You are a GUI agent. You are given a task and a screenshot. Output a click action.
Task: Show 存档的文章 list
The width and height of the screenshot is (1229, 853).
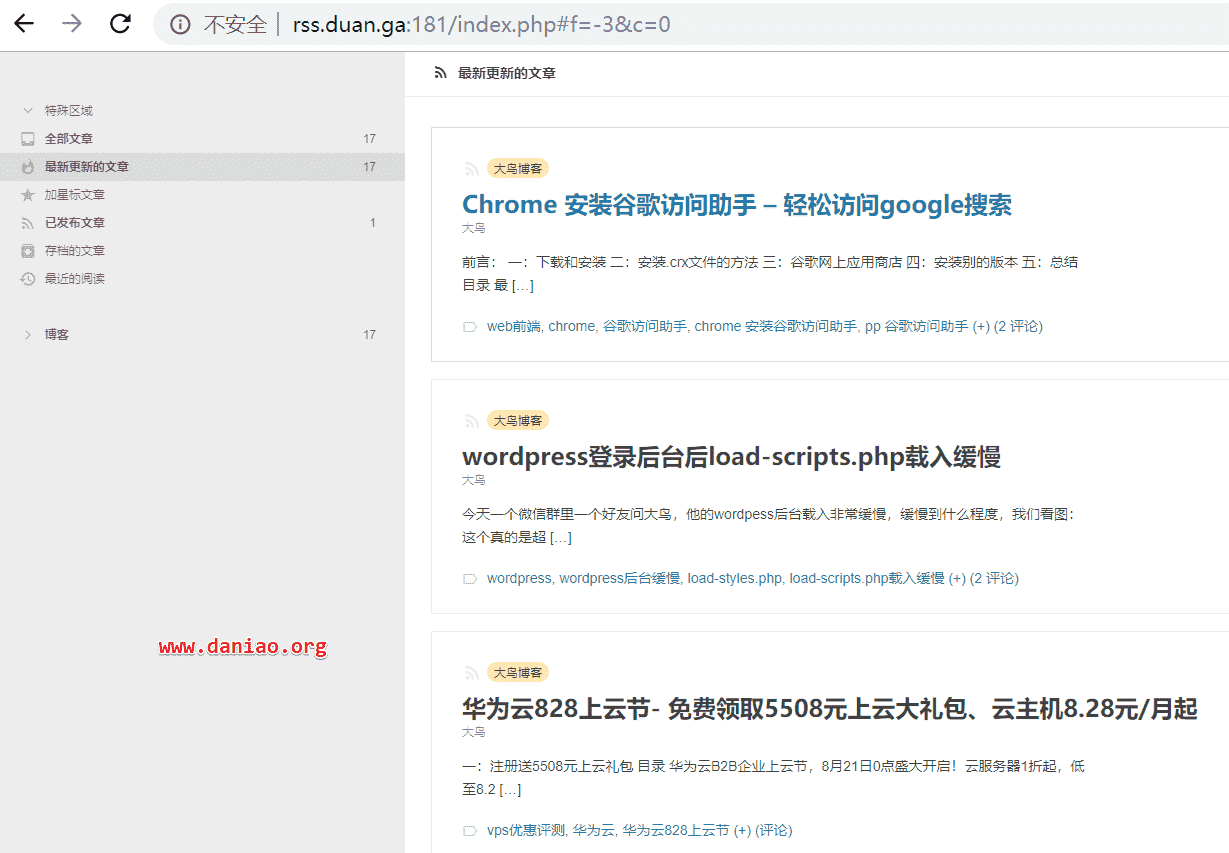[x=75, y=251]
